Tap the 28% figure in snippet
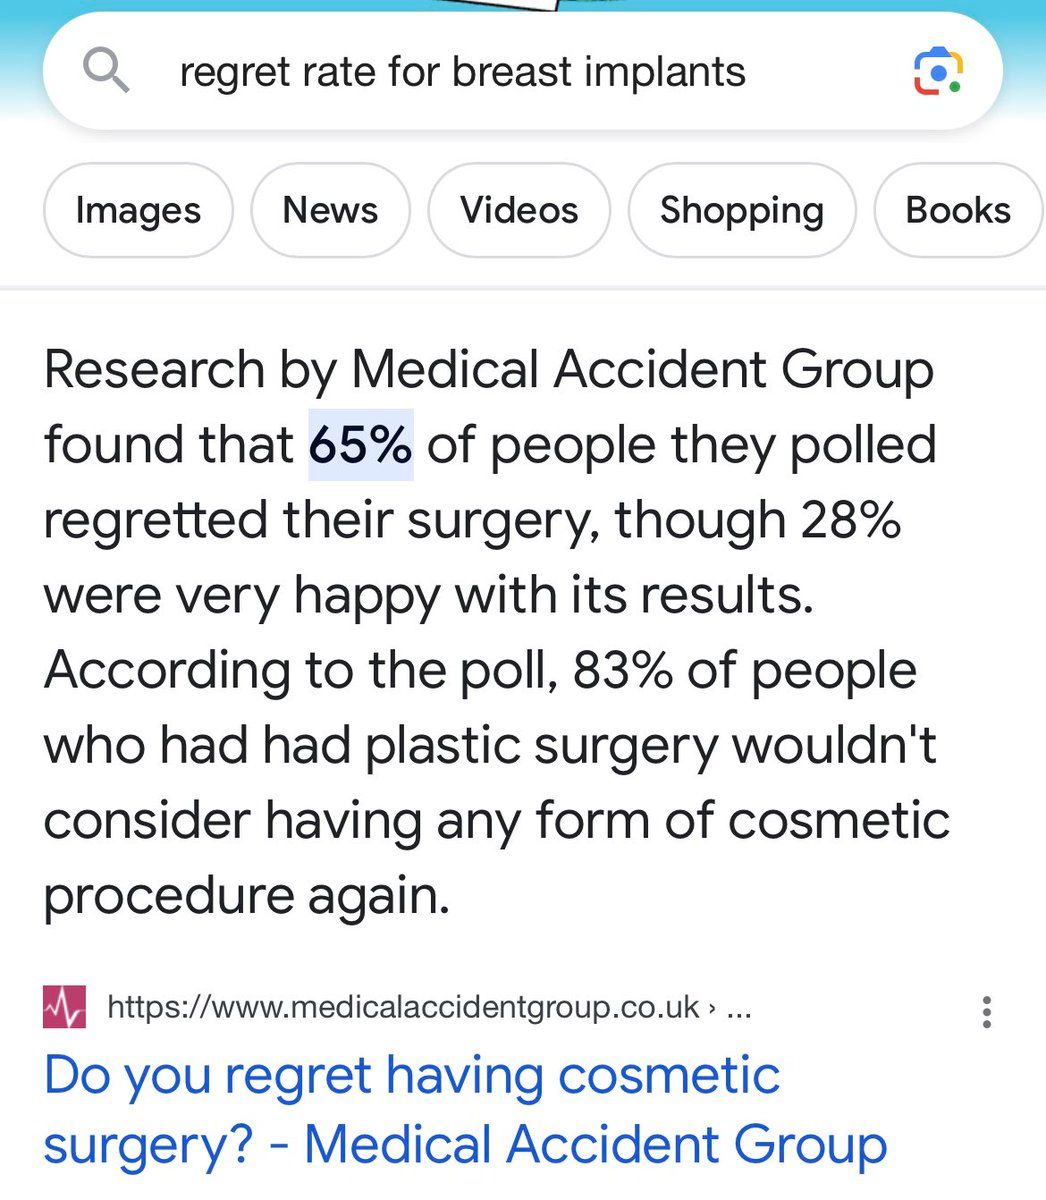The width and height of the screenshot is (1046, 1200). point(850,520)
